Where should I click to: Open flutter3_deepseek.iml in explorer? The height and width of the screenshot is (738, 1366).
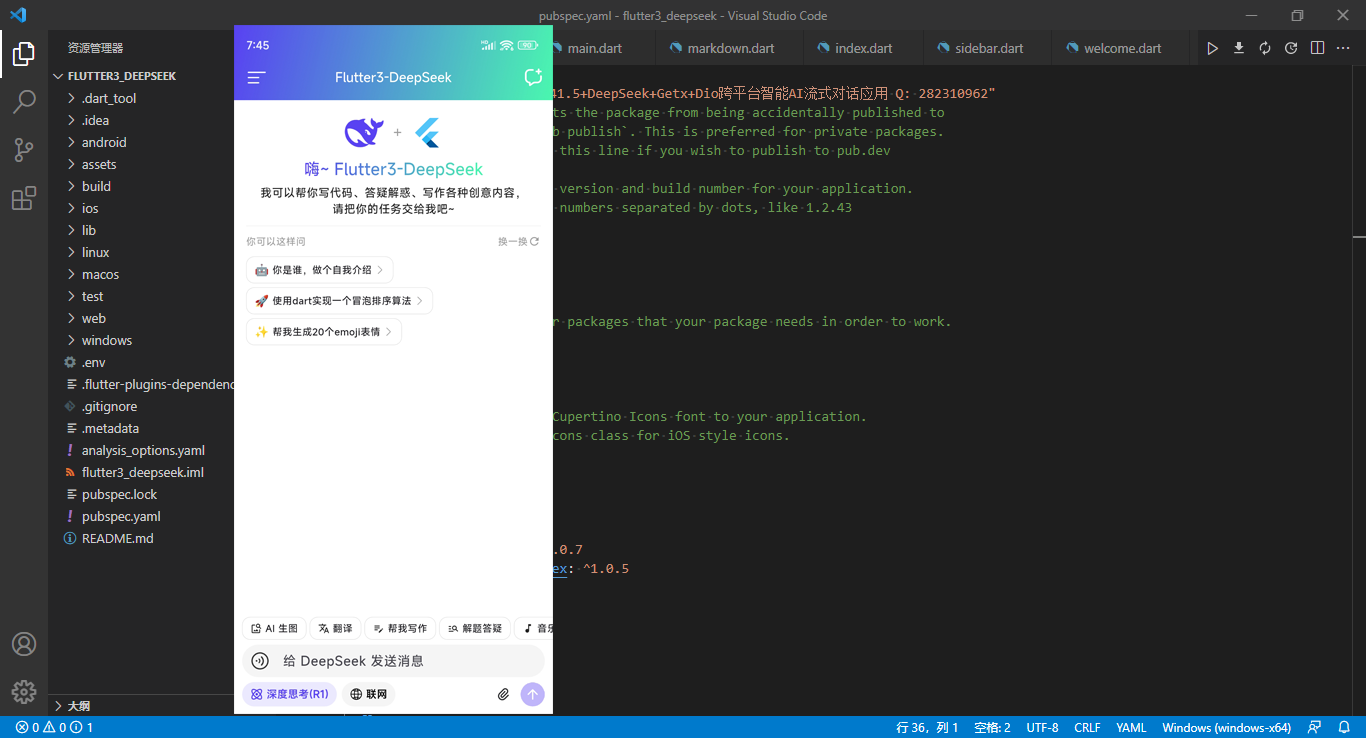coord(141,472)
